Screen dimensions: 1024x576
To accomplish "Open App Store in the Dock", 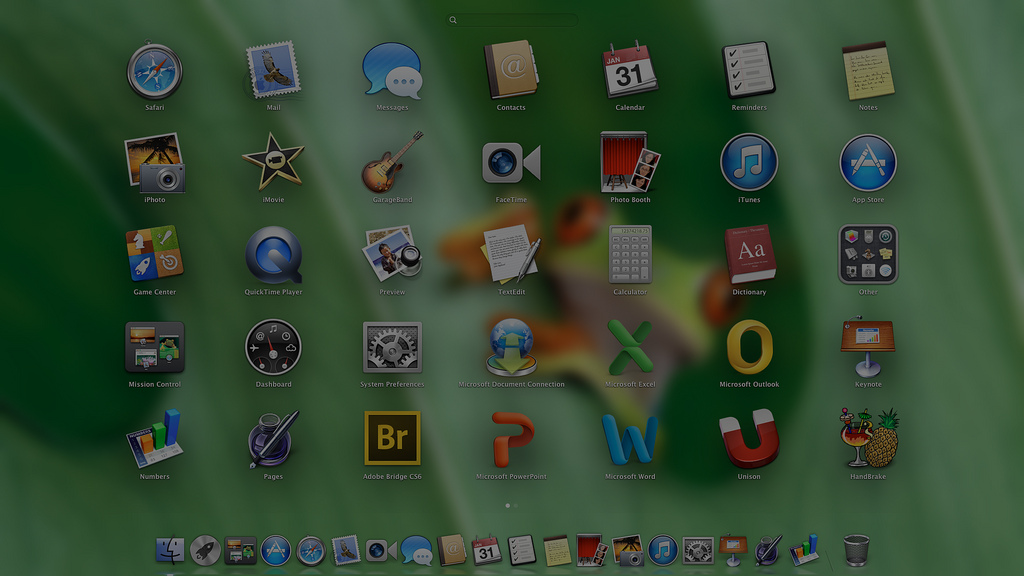I will 276,551.
